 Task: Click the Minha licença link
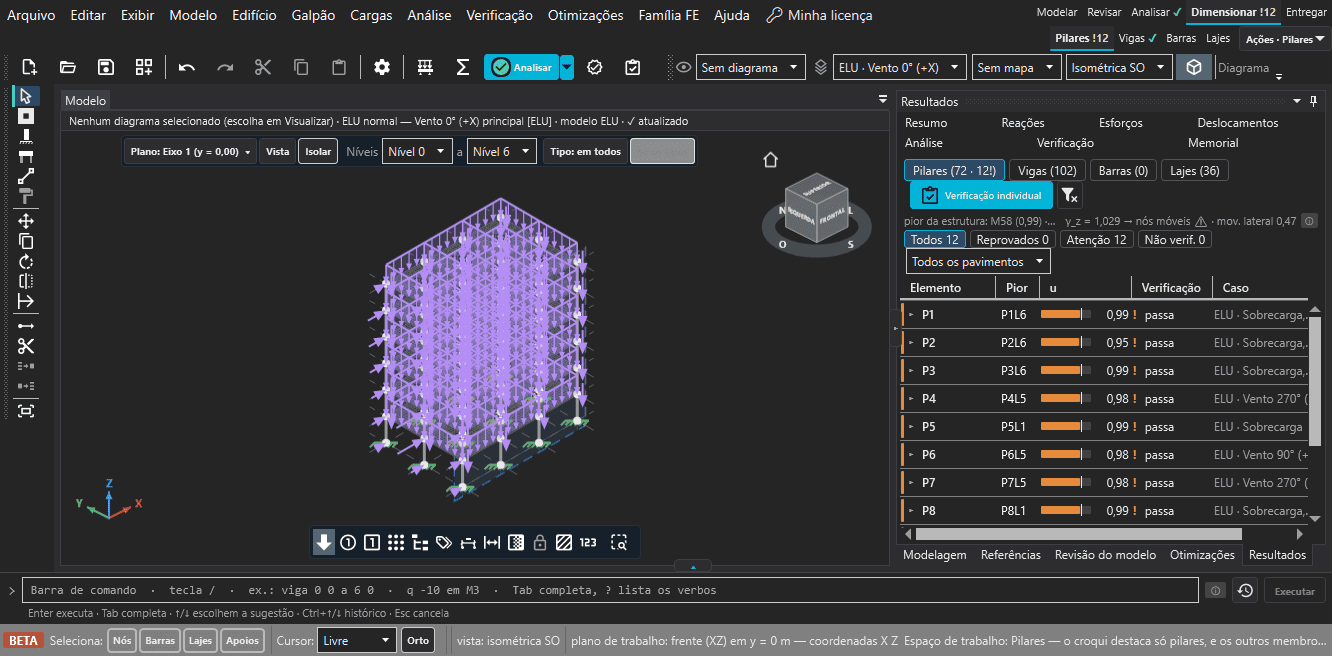[x=819, y=15]
